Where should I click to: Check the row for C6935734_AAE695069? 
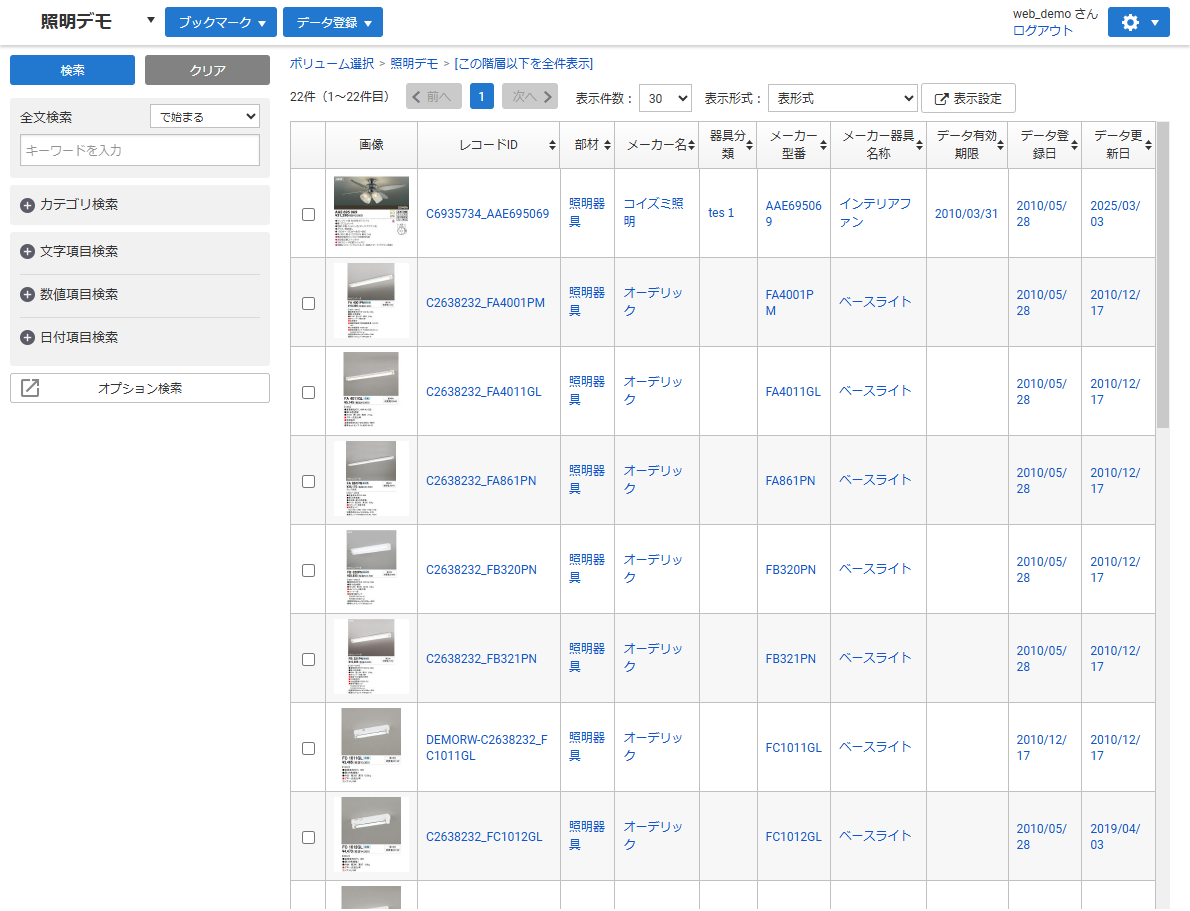308,214
